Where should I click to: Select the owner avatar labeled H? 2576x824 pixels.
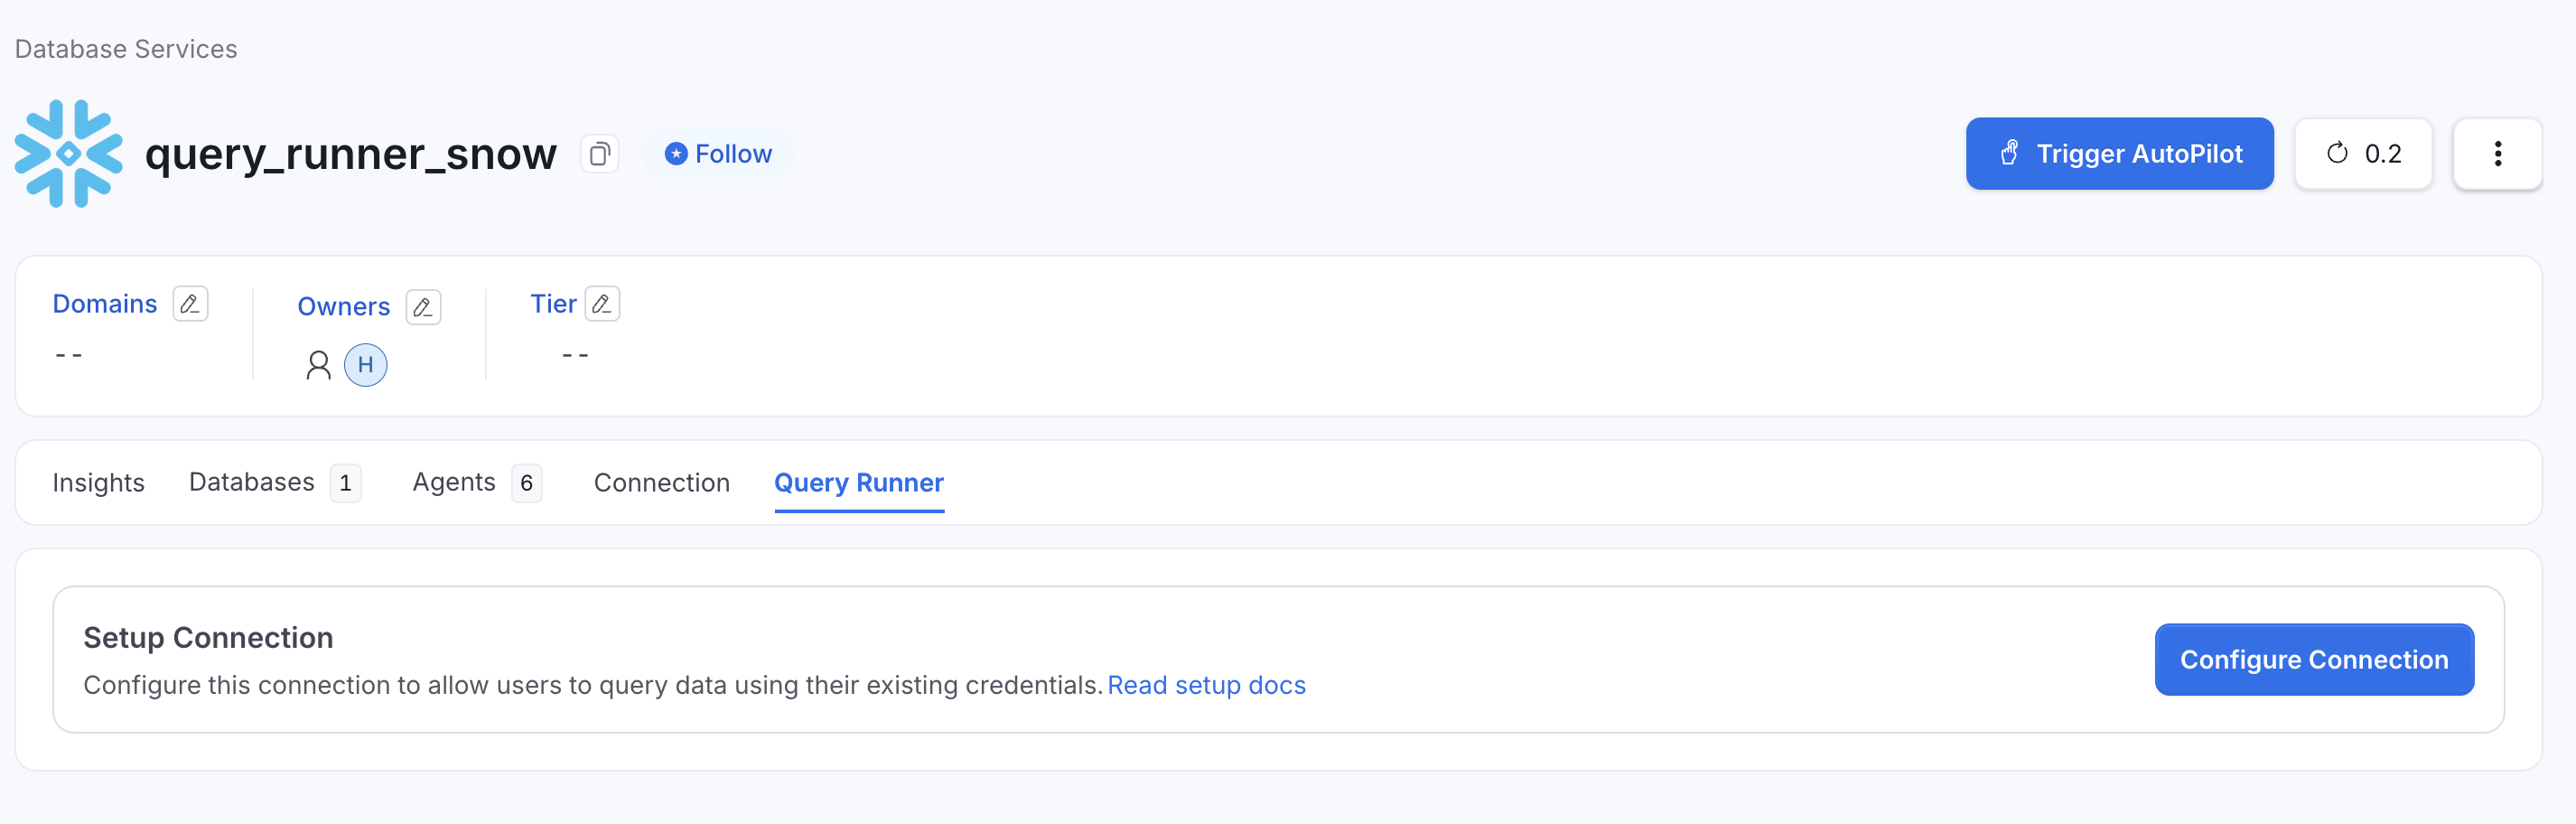(366, 365)
